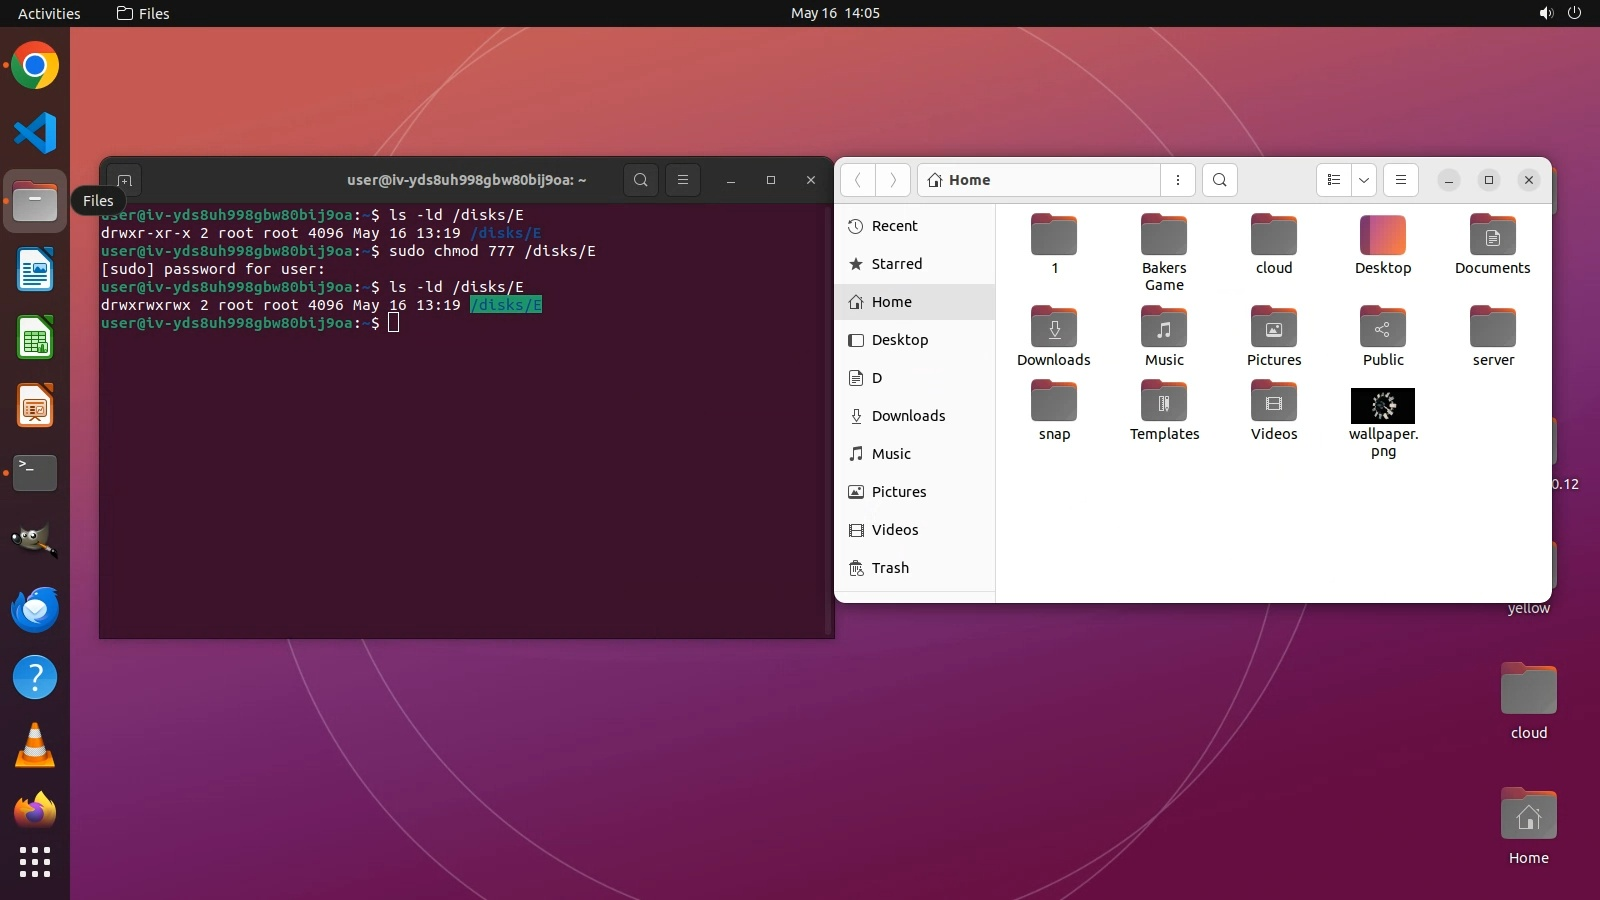Open new terminal tab icon
Viewport: 1600px width, 900px height.
(125, 181)
